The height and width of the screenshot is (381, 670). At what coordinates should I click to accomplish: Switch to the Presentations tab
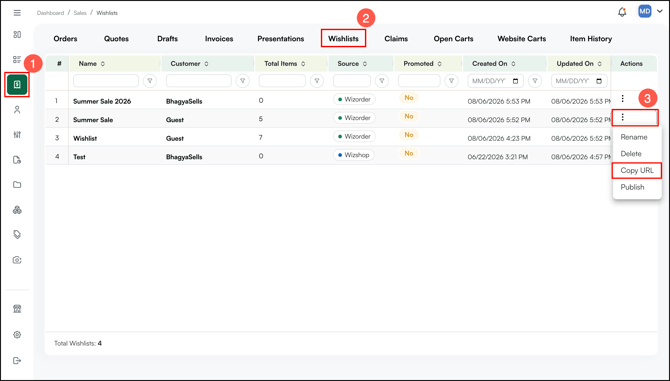[x=281, y=38]
